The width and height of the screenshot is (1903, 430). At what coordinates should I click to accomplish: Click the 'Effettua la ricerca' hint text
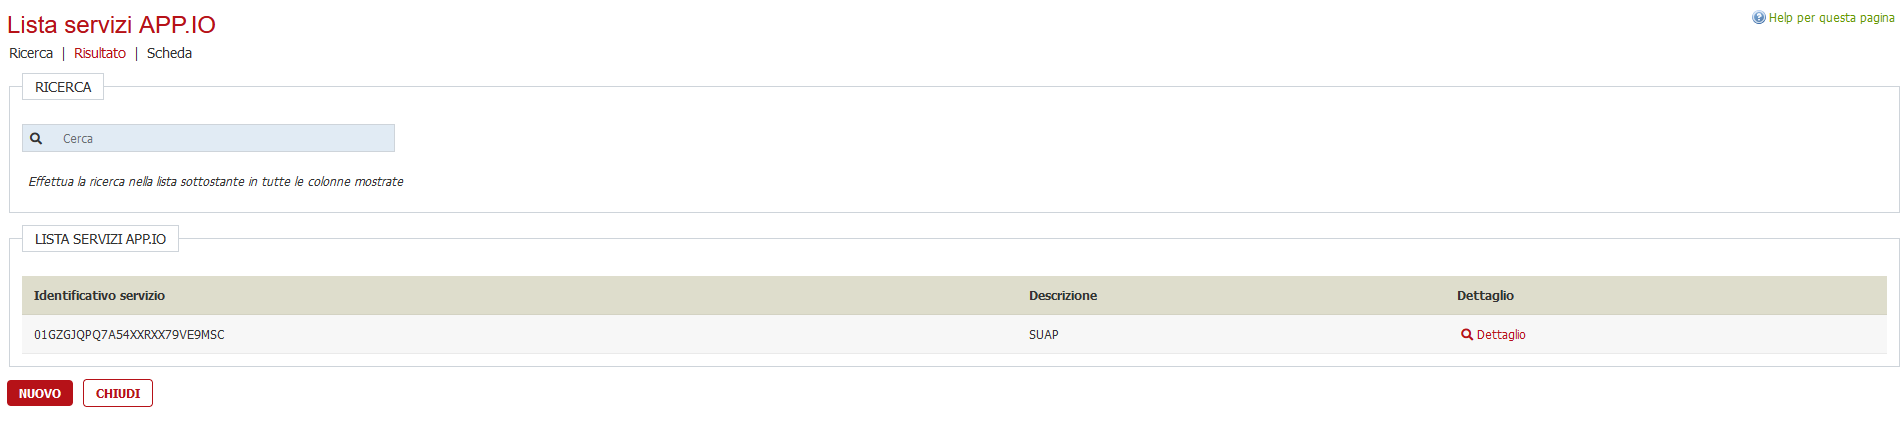216,182
